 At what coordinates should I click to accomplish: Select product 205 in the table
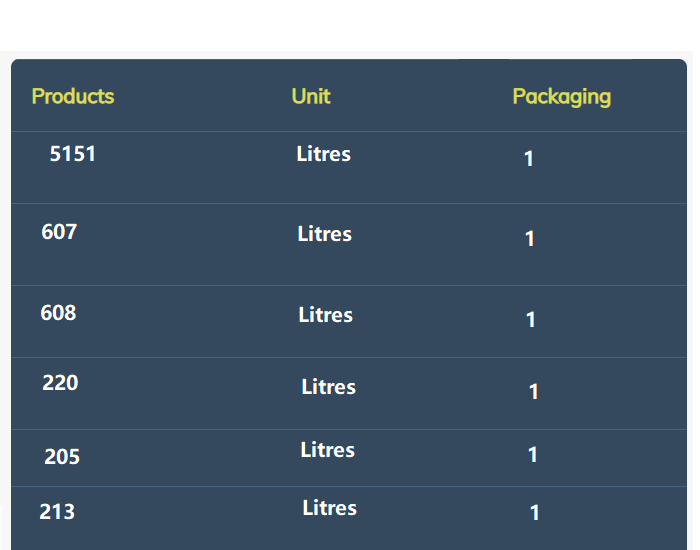(x=62, y=457)
